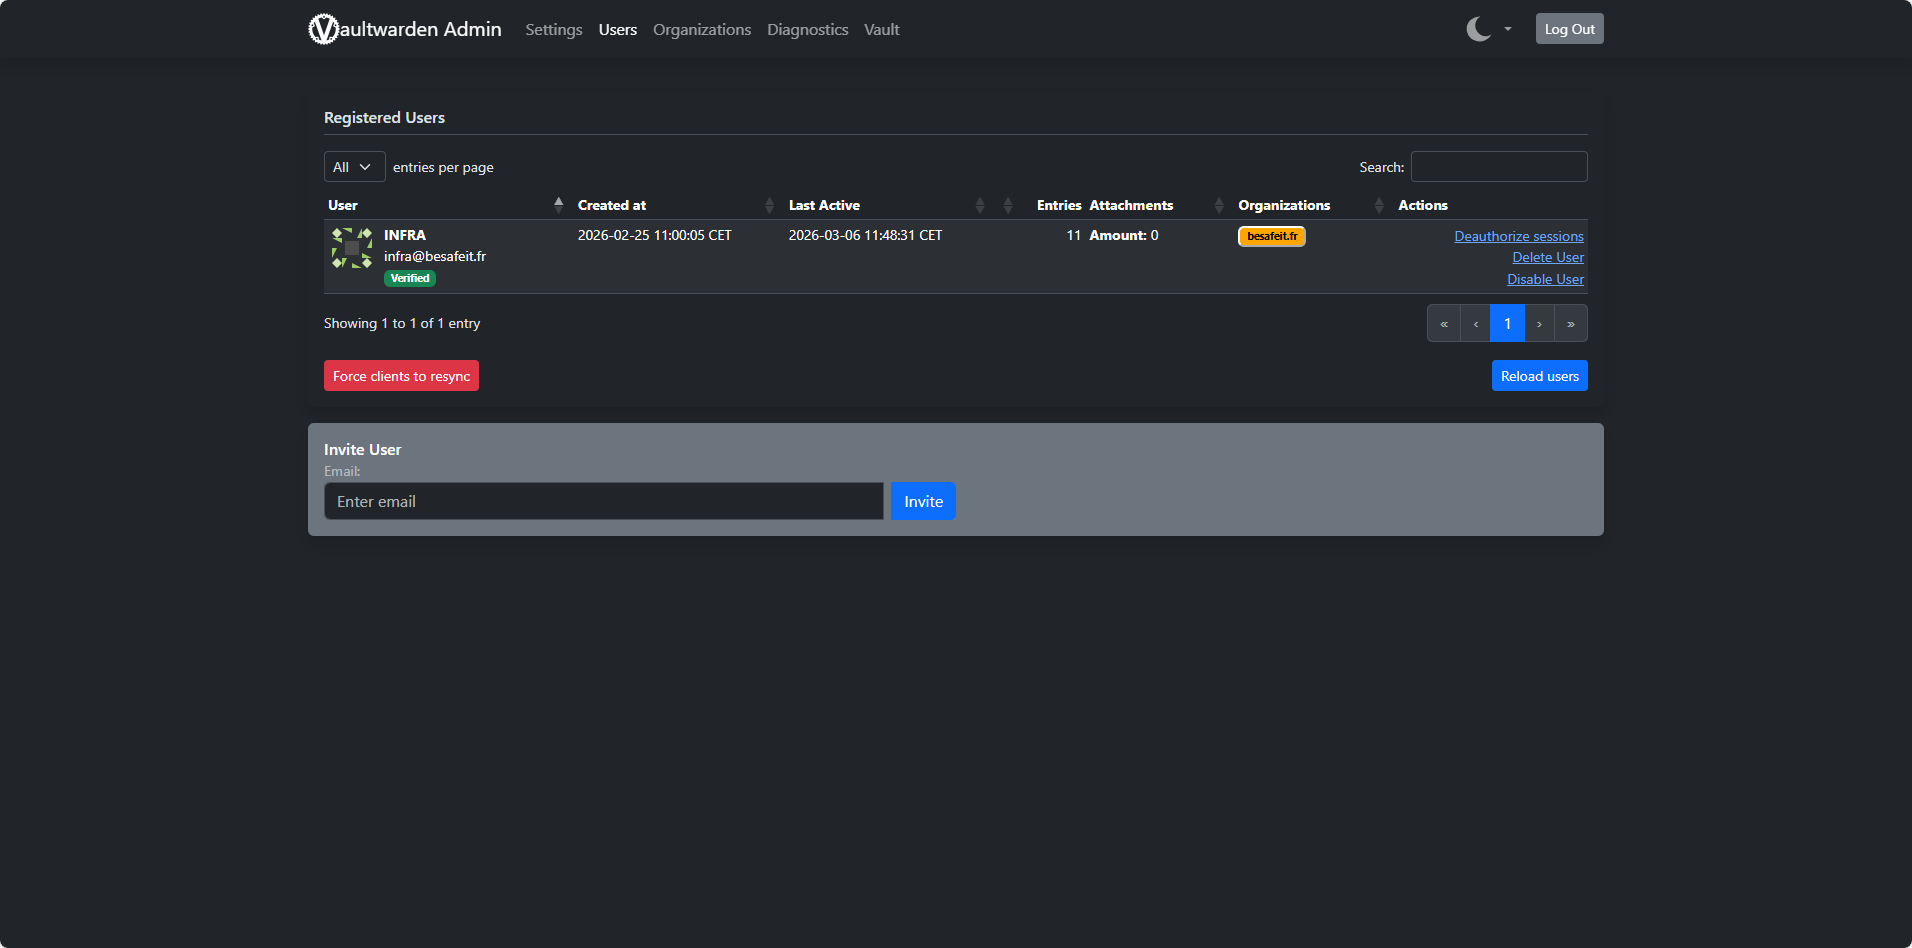Open the Organizations page
Screen dimensions: 1912x948
tap(702, 30)
